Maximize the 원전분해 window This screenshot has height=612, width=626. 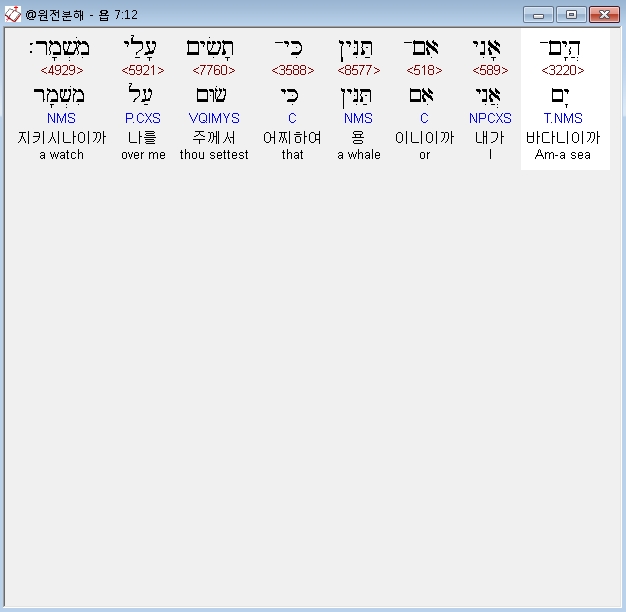tap(571, 15)
